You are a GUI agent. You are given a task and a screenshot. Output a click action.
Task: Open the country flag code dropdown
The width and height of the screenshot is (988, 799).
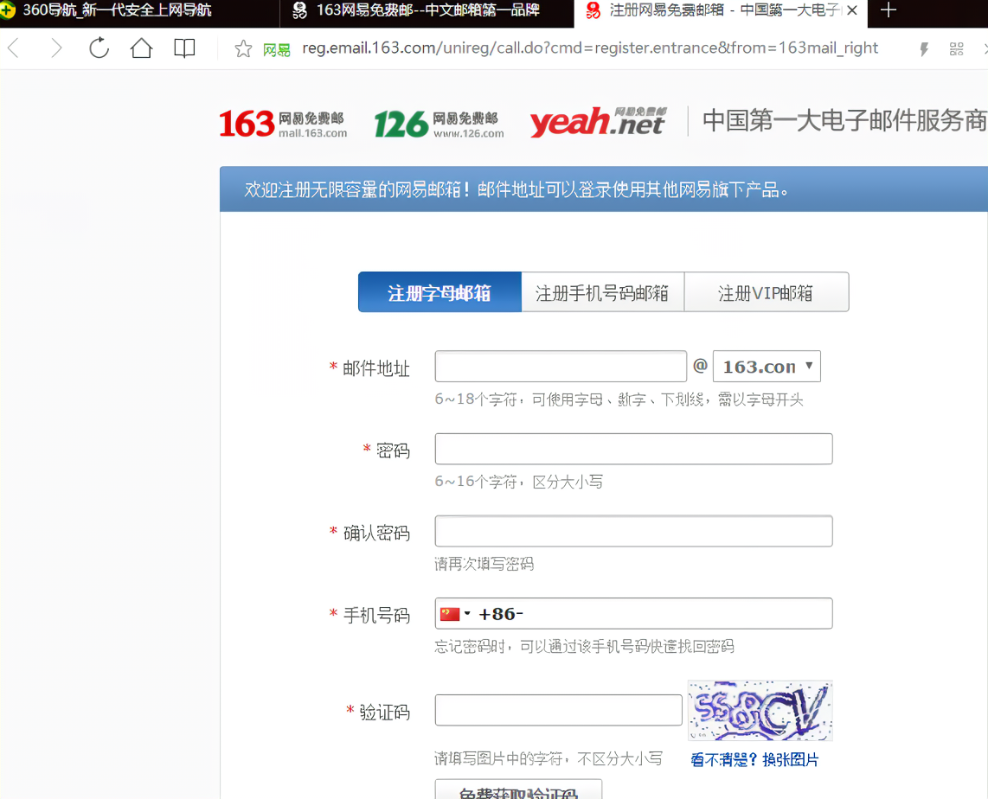(x=456, y=614)
